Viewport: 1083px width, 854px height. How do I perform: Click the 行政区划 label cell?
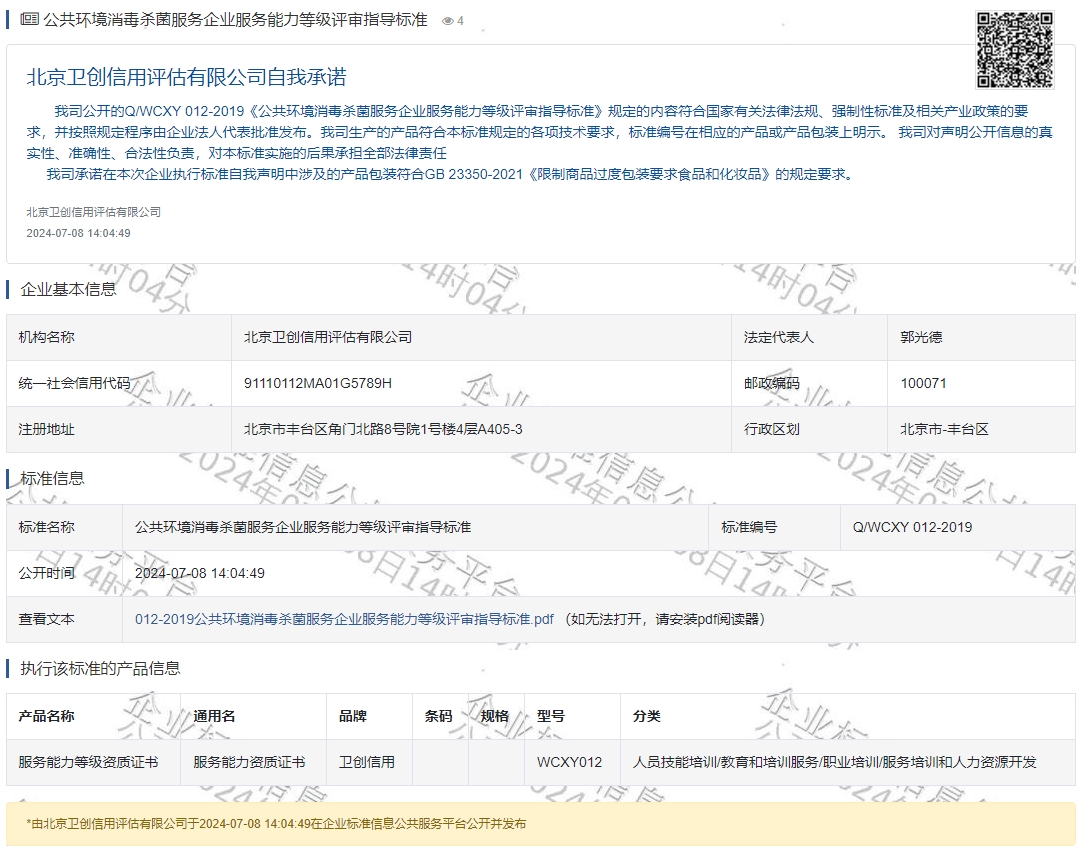click(809, 429)
